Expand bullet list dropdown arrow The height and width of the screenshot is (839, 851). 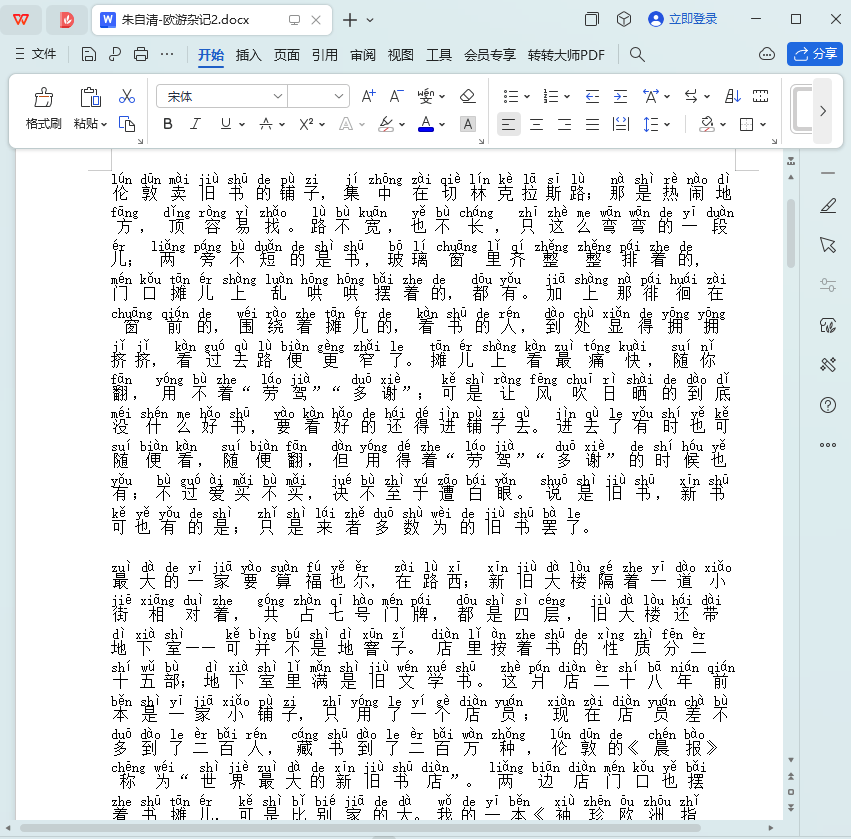coord(526,97)
